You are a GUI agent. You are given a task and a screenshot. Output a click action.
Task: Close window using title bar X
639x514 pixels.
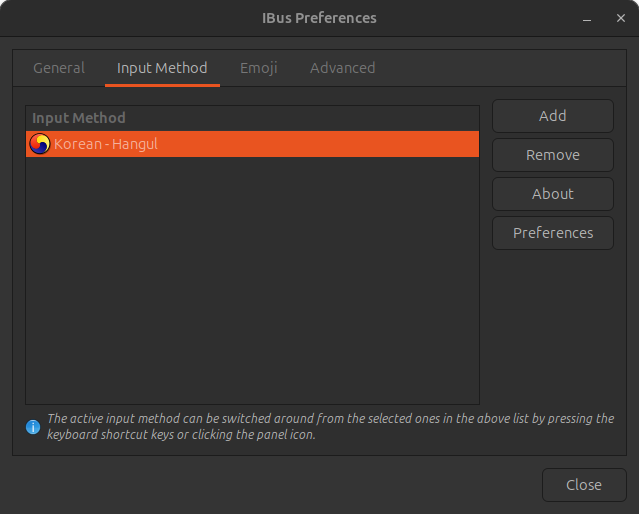click(x=621, y=18)
